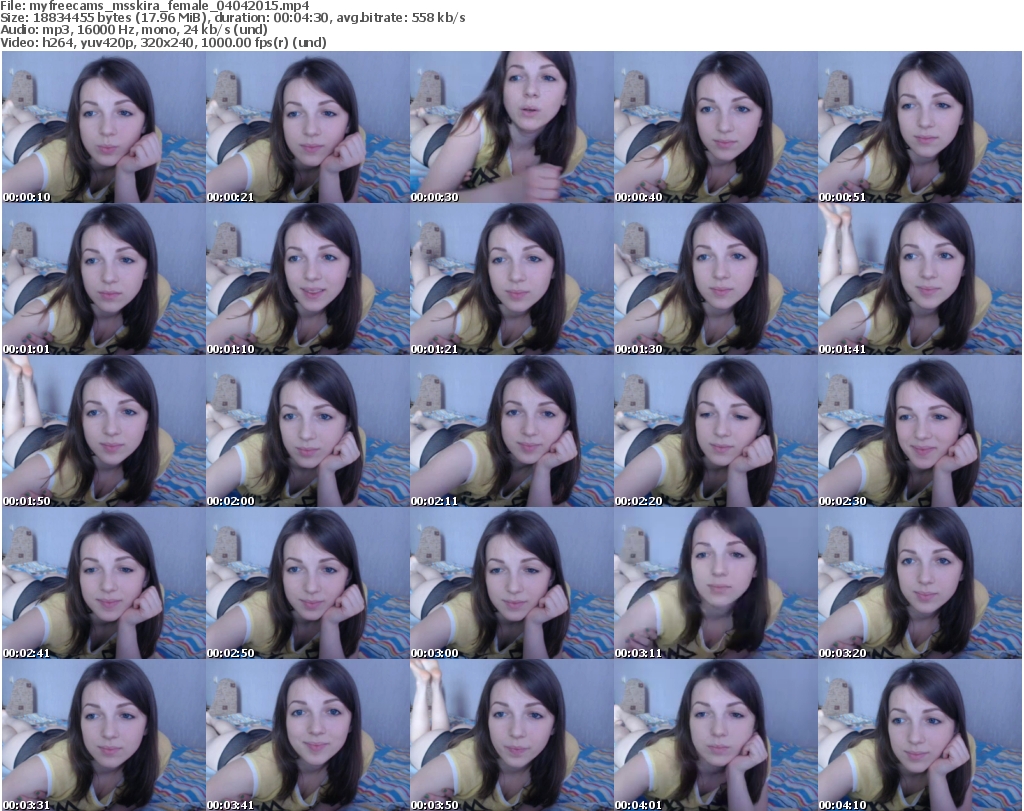Select the thumbnail frame stamped 00:02:20
The image size is (1024, 811).
click(716, 431)
